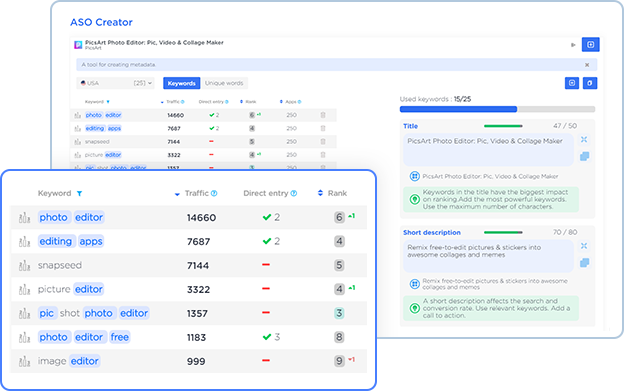Delete 'photo editor' keyword in the small background table
624x391 pixels.
323,115
